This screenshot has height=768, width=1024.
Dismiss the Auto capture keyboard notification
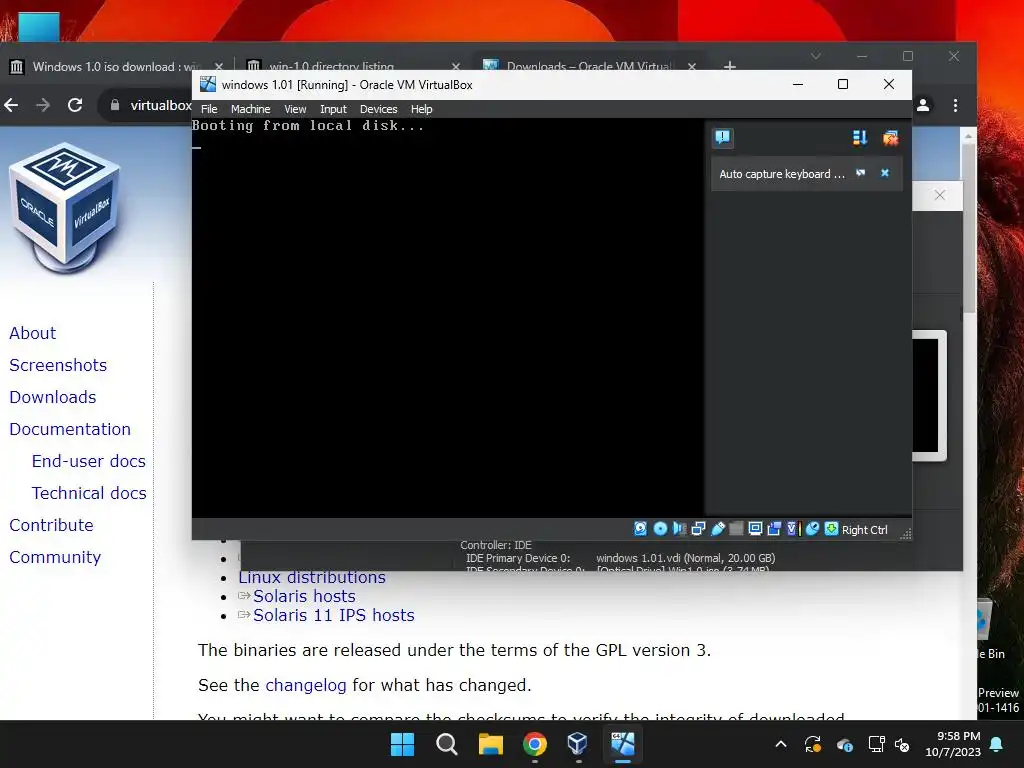coord(885,173)
